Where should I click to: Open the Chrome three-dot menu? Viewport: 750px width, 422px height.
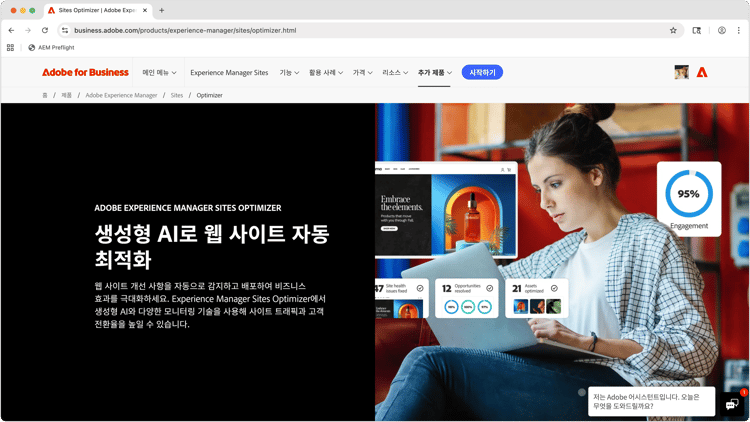pos(739,30)
